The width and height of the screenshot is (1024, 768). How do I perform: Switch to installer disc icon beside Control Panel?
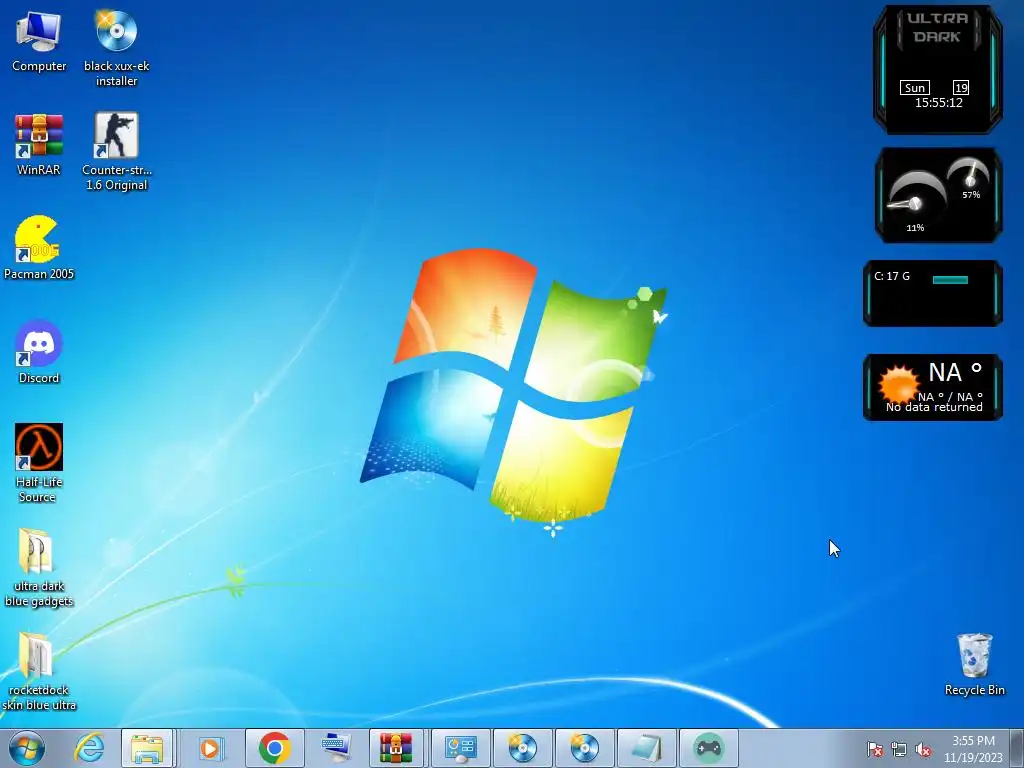coord(522,748)
